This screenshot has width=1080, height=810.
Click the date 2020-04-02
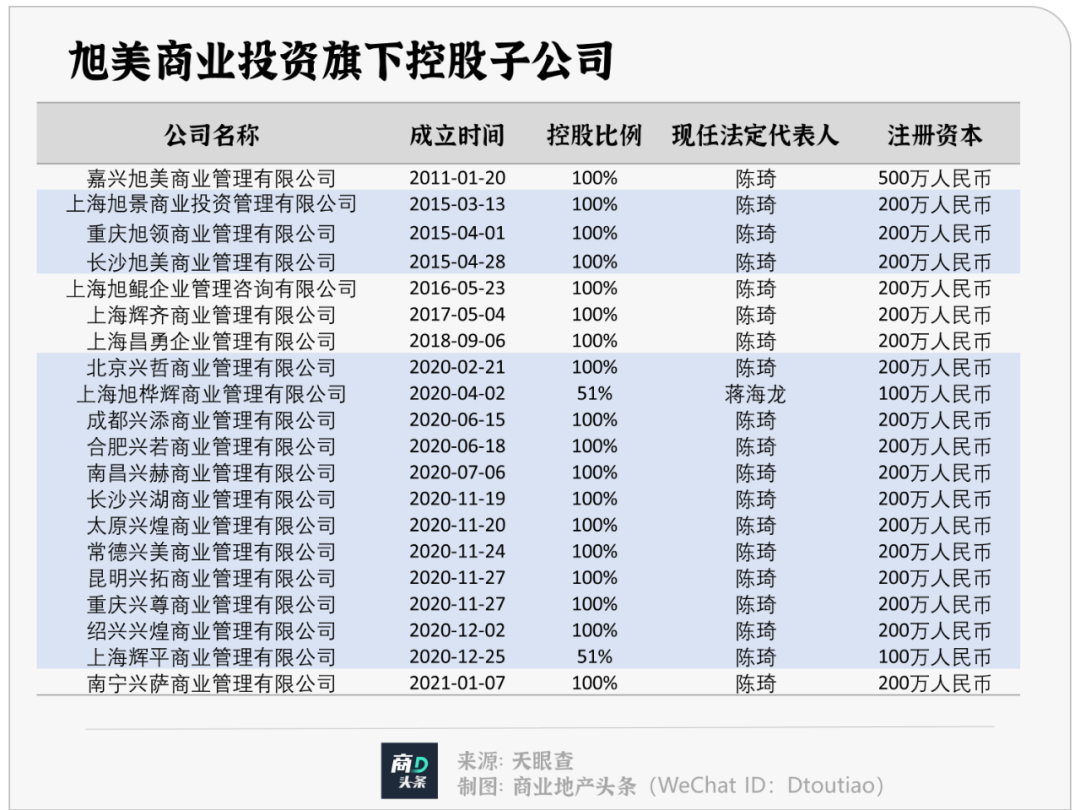click(457, 393)
